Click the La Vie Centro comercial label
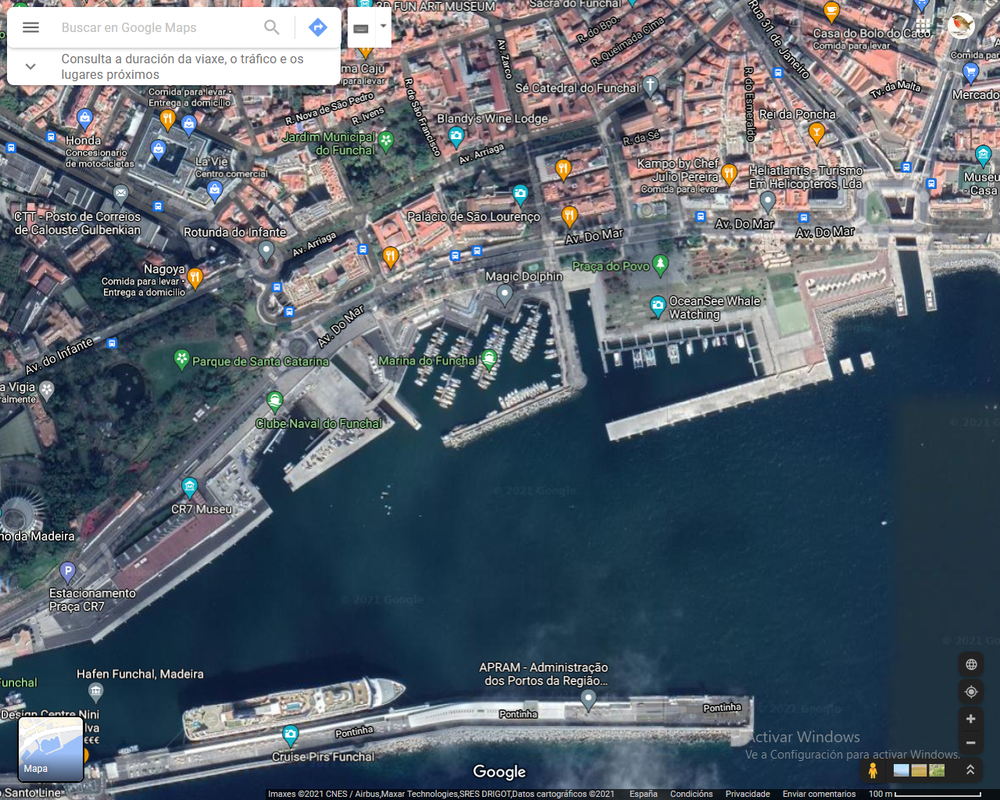 [230, 167]
